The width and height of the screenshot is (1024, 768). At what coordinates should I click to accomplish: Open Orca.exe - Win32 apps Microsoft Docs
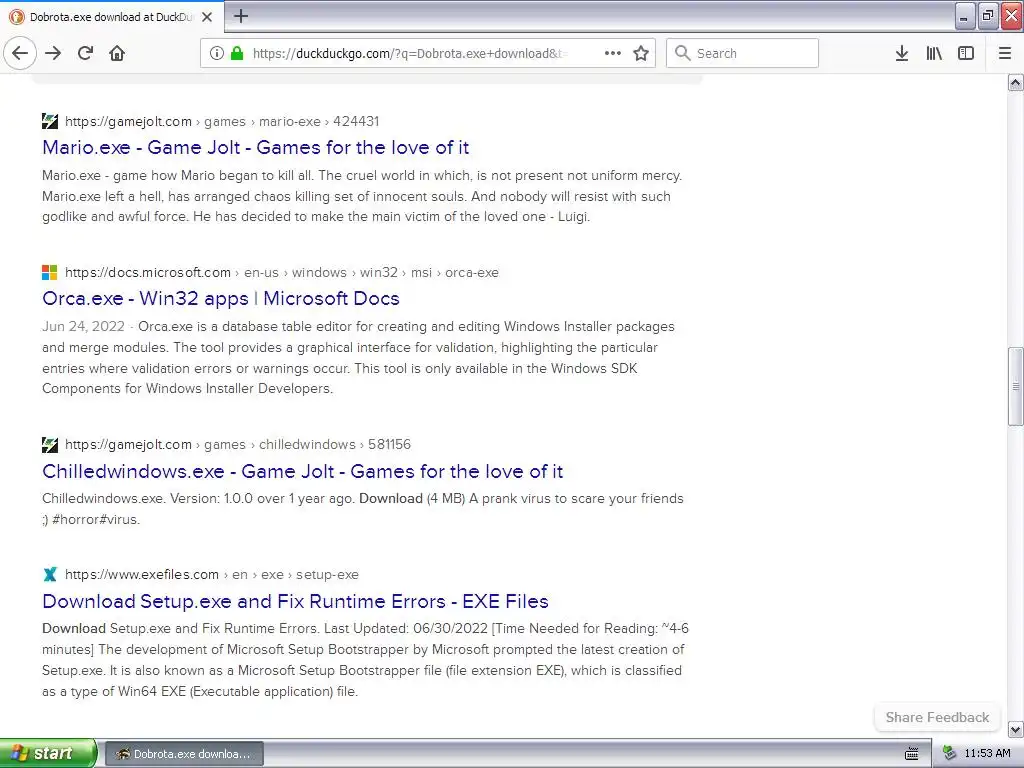[x=221, y=298]
